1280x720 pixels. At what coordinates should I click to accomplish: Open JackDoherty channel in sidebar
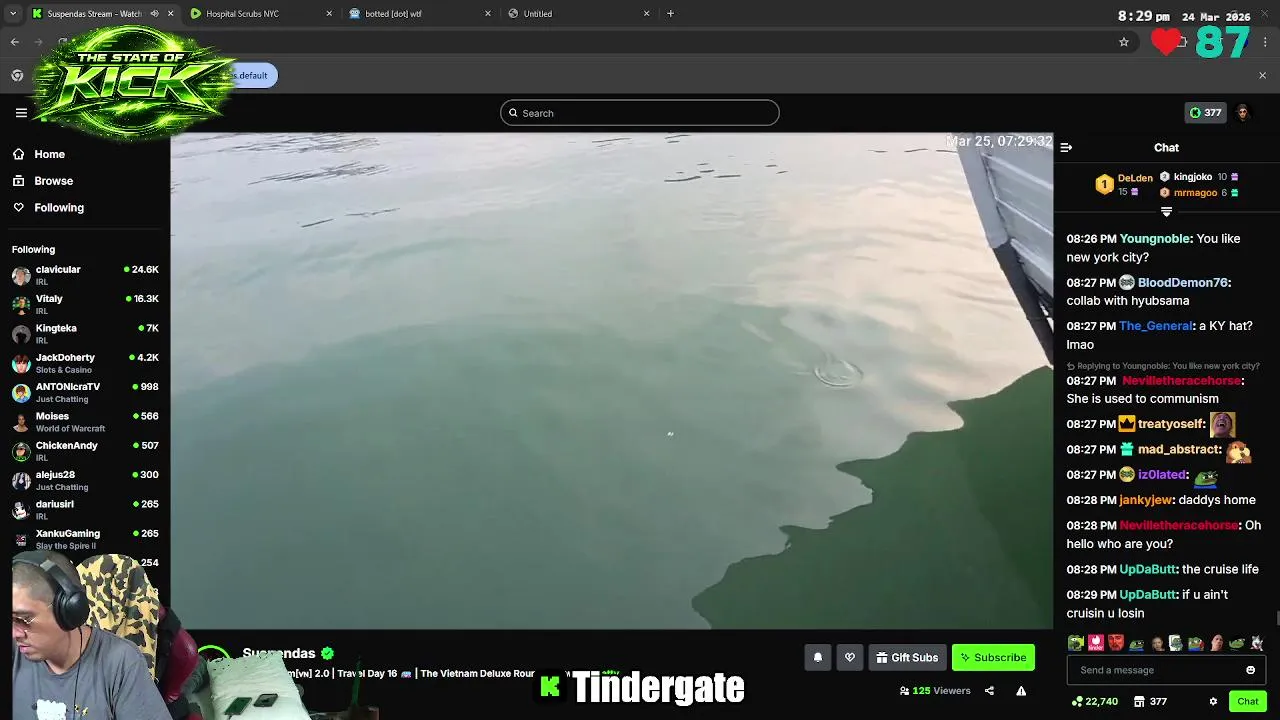[85, 363]
